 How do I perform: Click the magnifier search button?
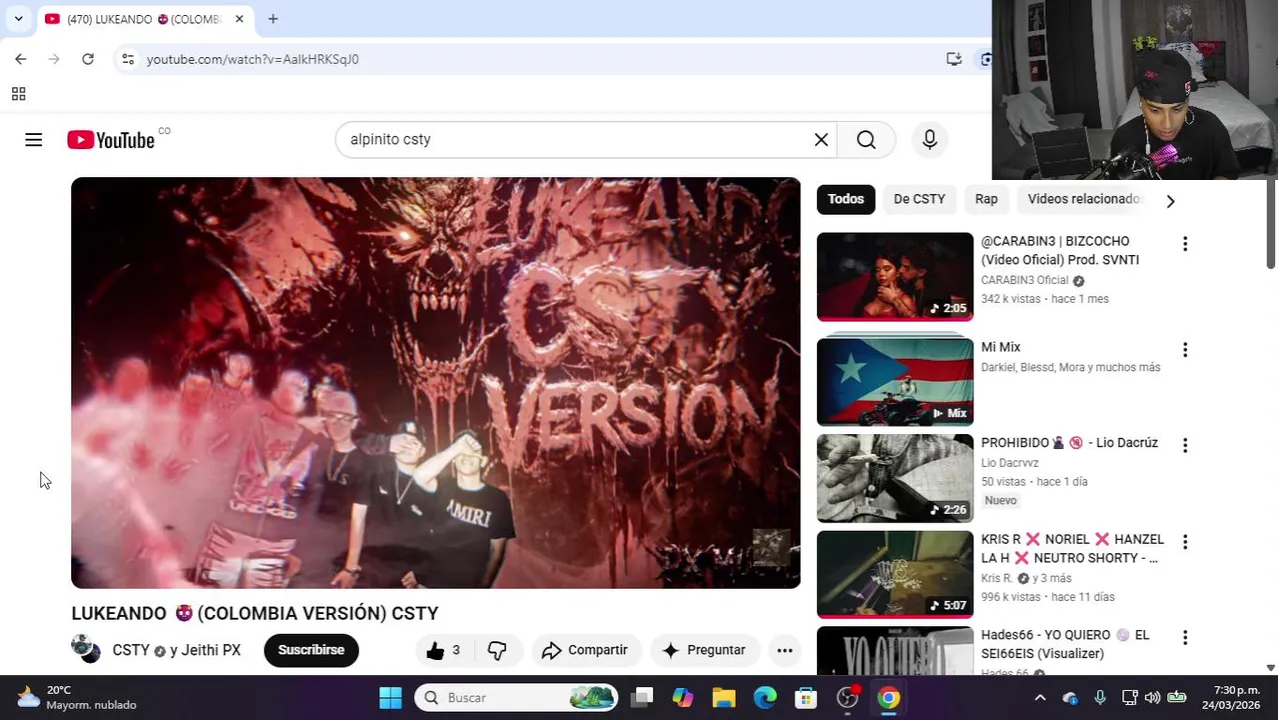click(866, 140)
